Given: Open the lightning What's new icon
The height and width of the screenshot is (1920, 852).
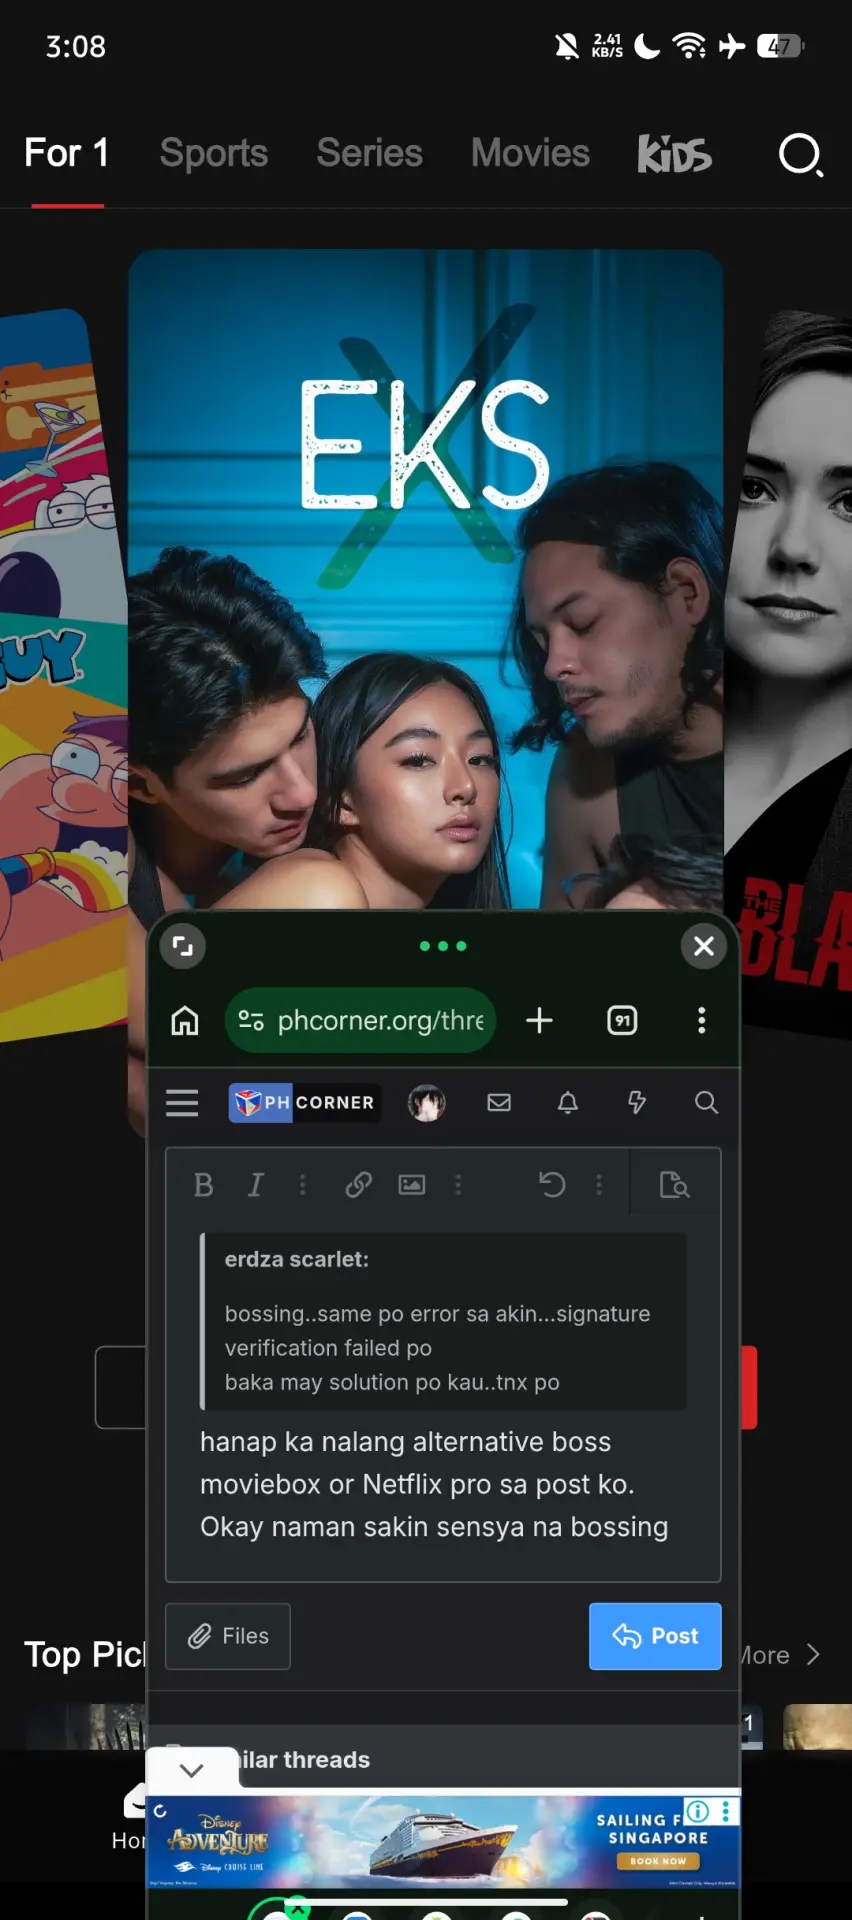Looking at the screenshot, I should click(637, 1103).
